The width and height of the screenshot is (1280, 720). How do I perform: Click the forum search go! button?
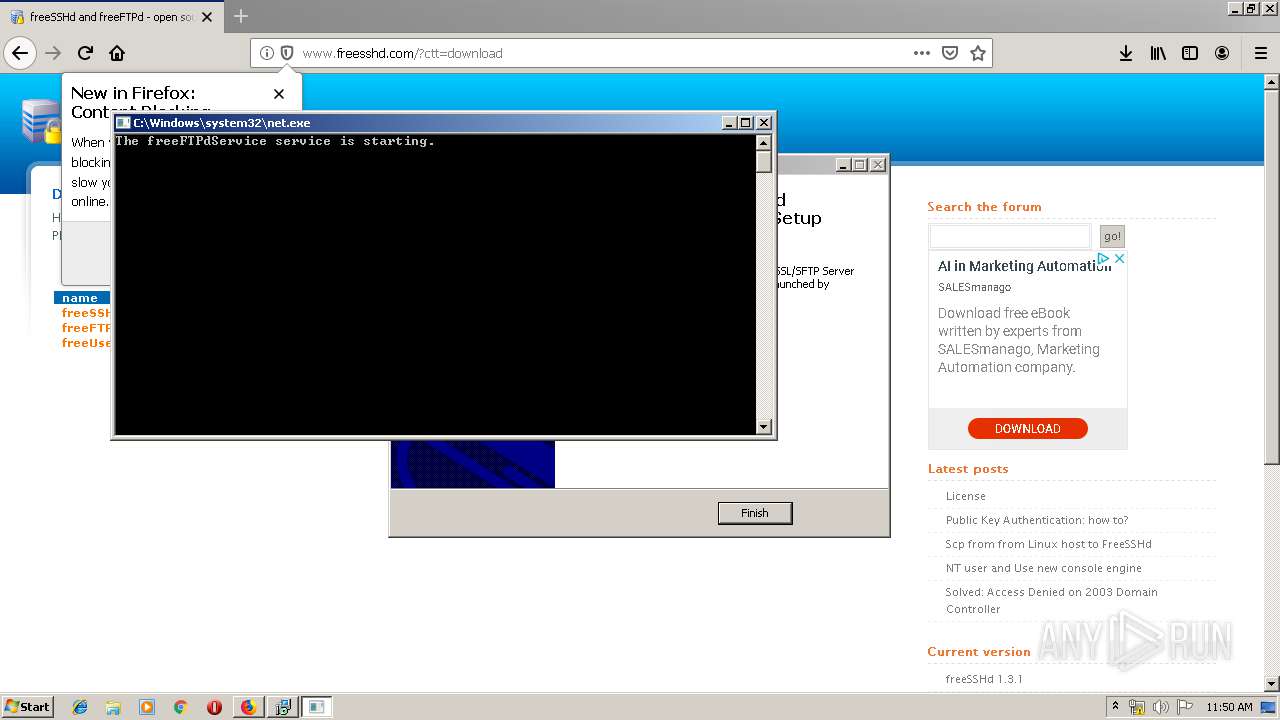[x=1112, y=236]
